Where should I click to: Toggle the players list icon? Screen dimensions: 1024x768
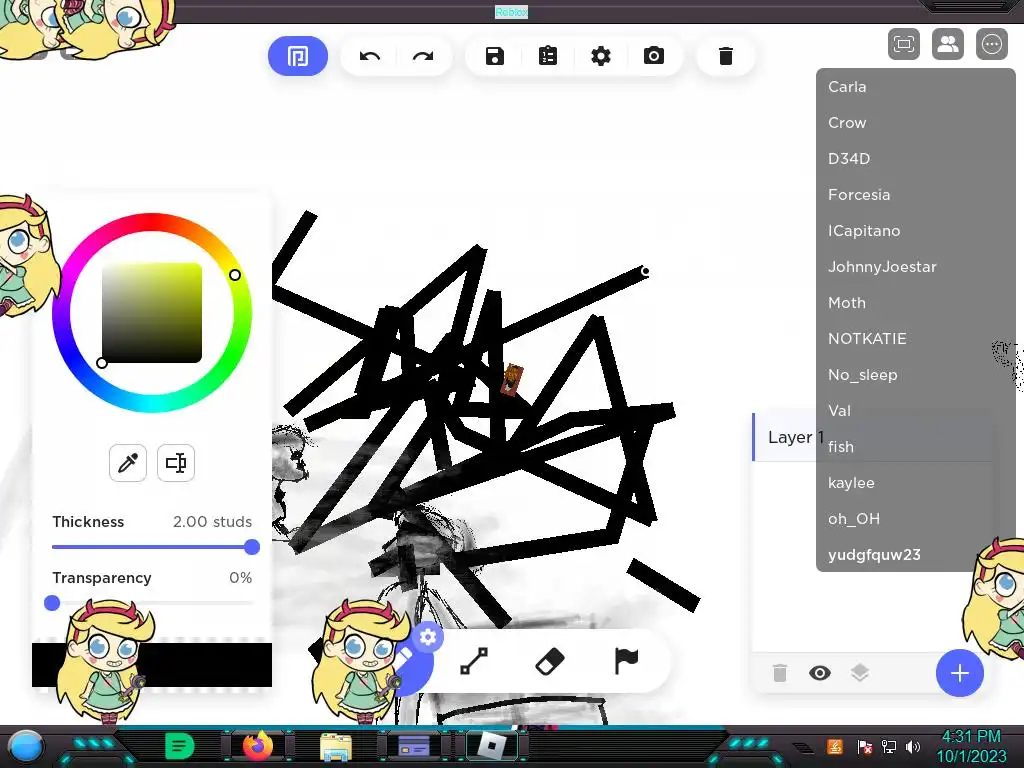coord(948,44)
